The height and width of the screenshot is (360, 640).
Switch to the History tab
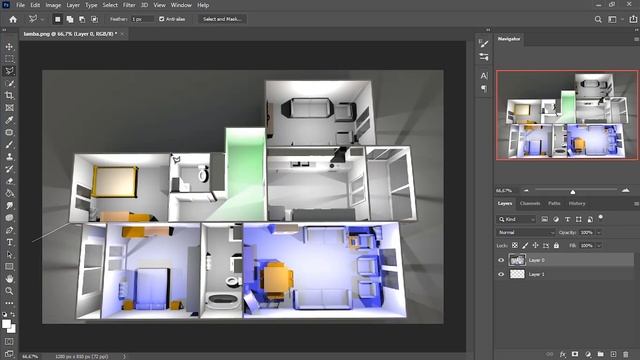pos(577,203)
